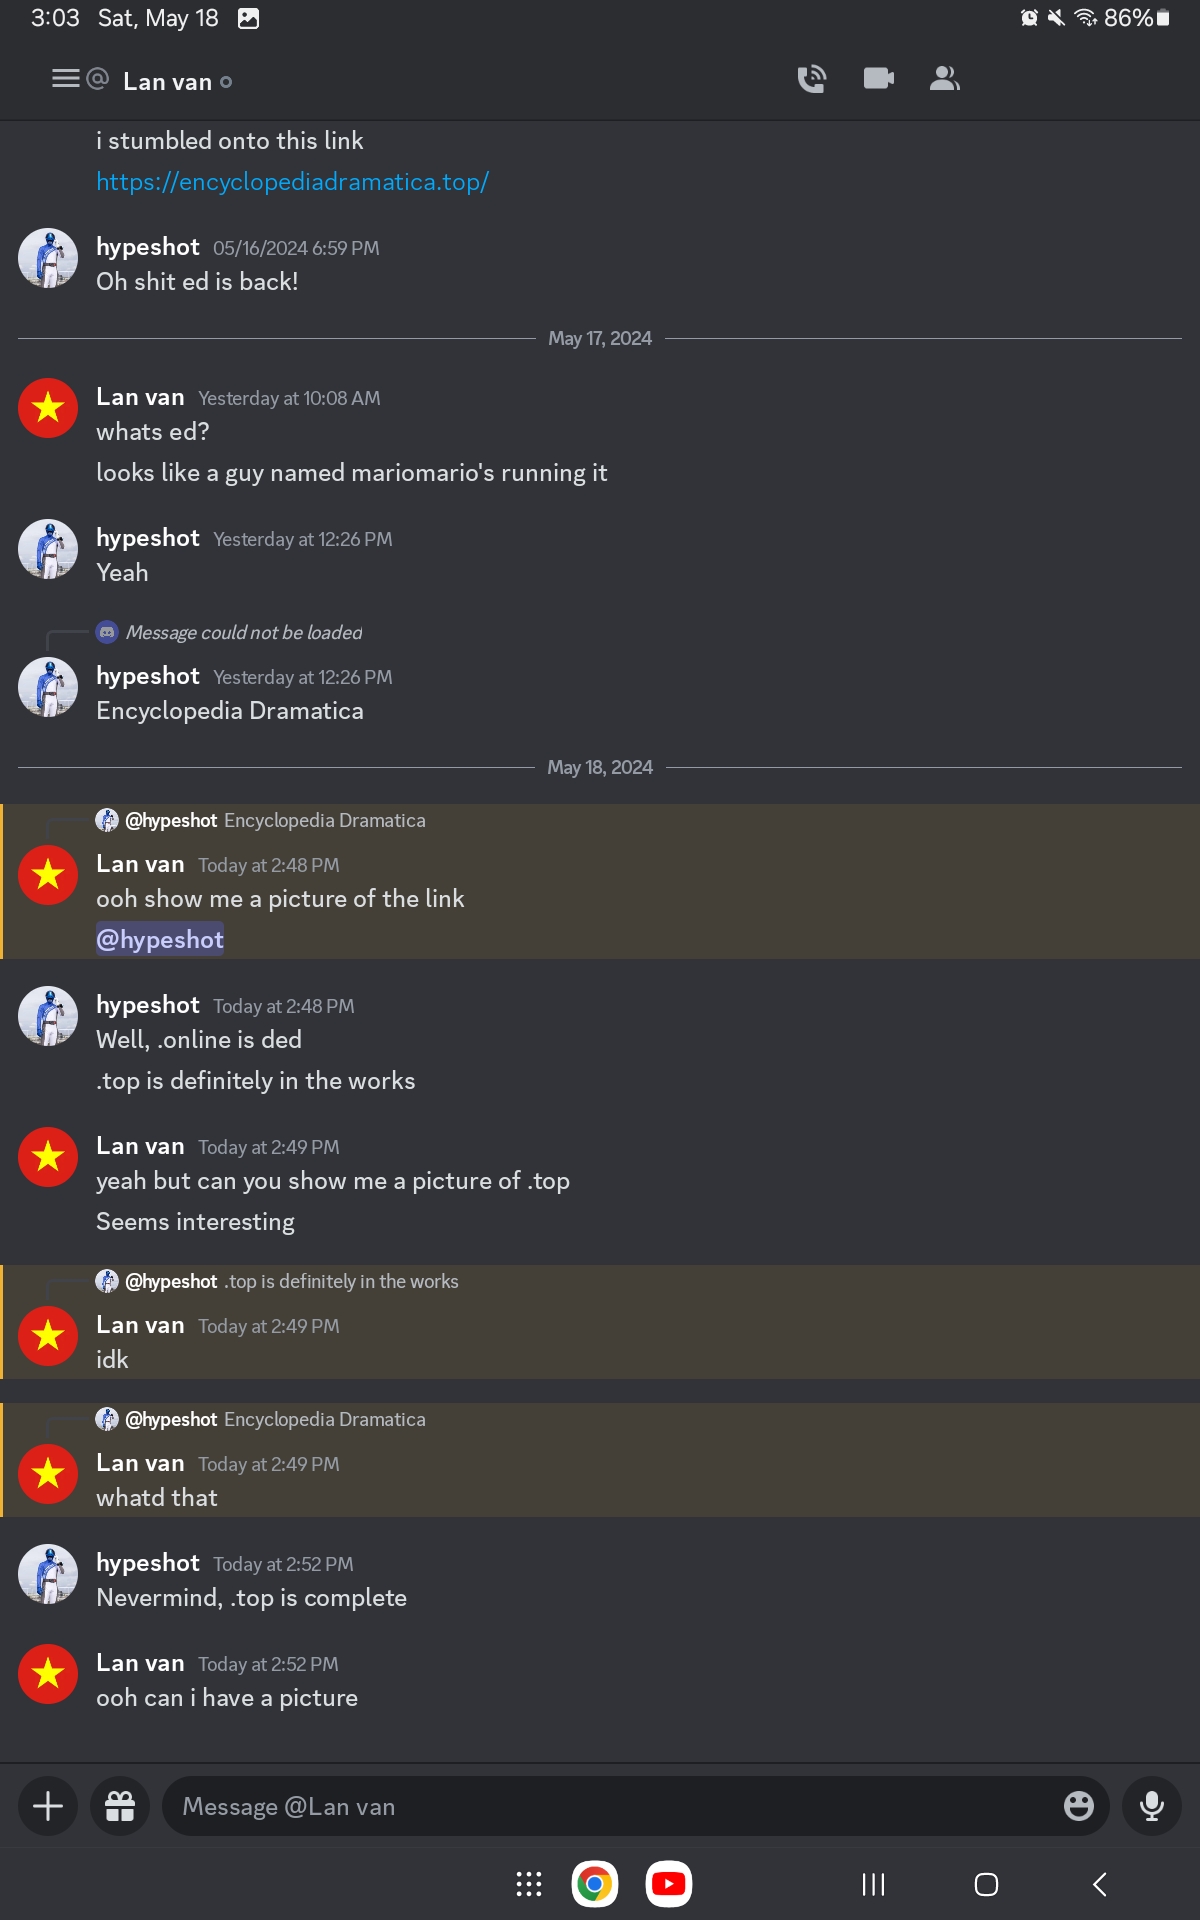Open the channel list hamburger menu
Image resolution: width=1200 pixels, height=1920 pixels.
[x=66, y=79]
